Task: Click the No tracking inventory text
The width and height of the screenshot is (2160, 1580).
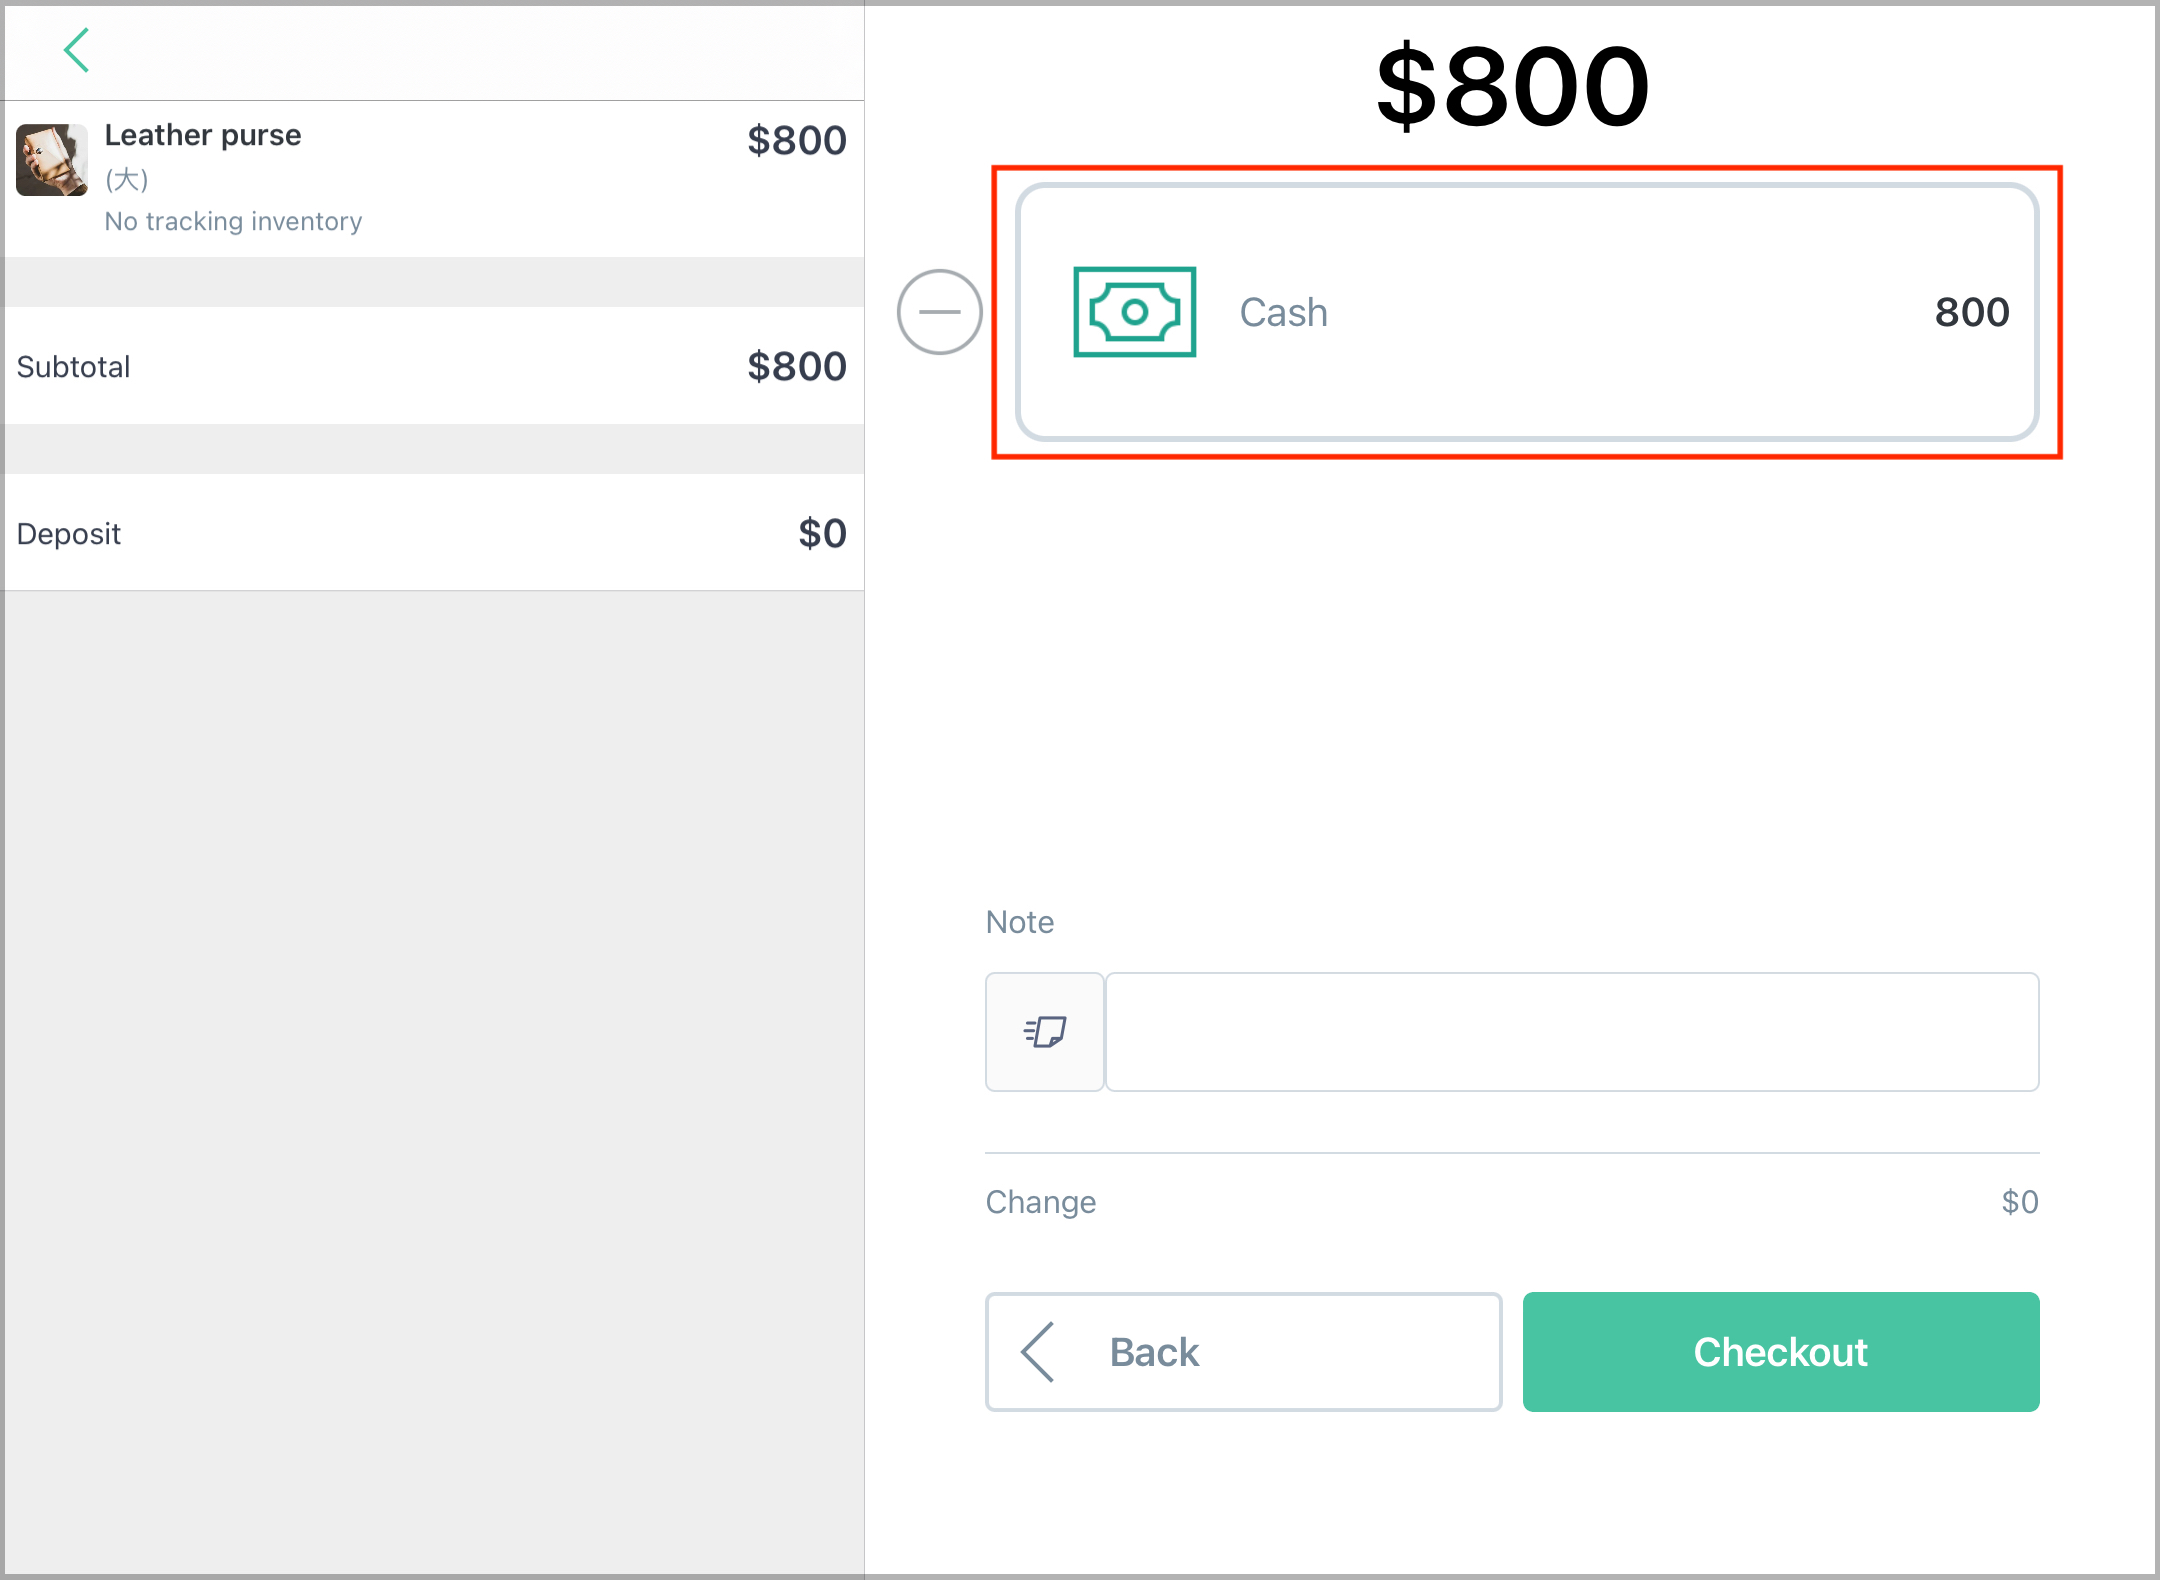Action: pos(234,221)
